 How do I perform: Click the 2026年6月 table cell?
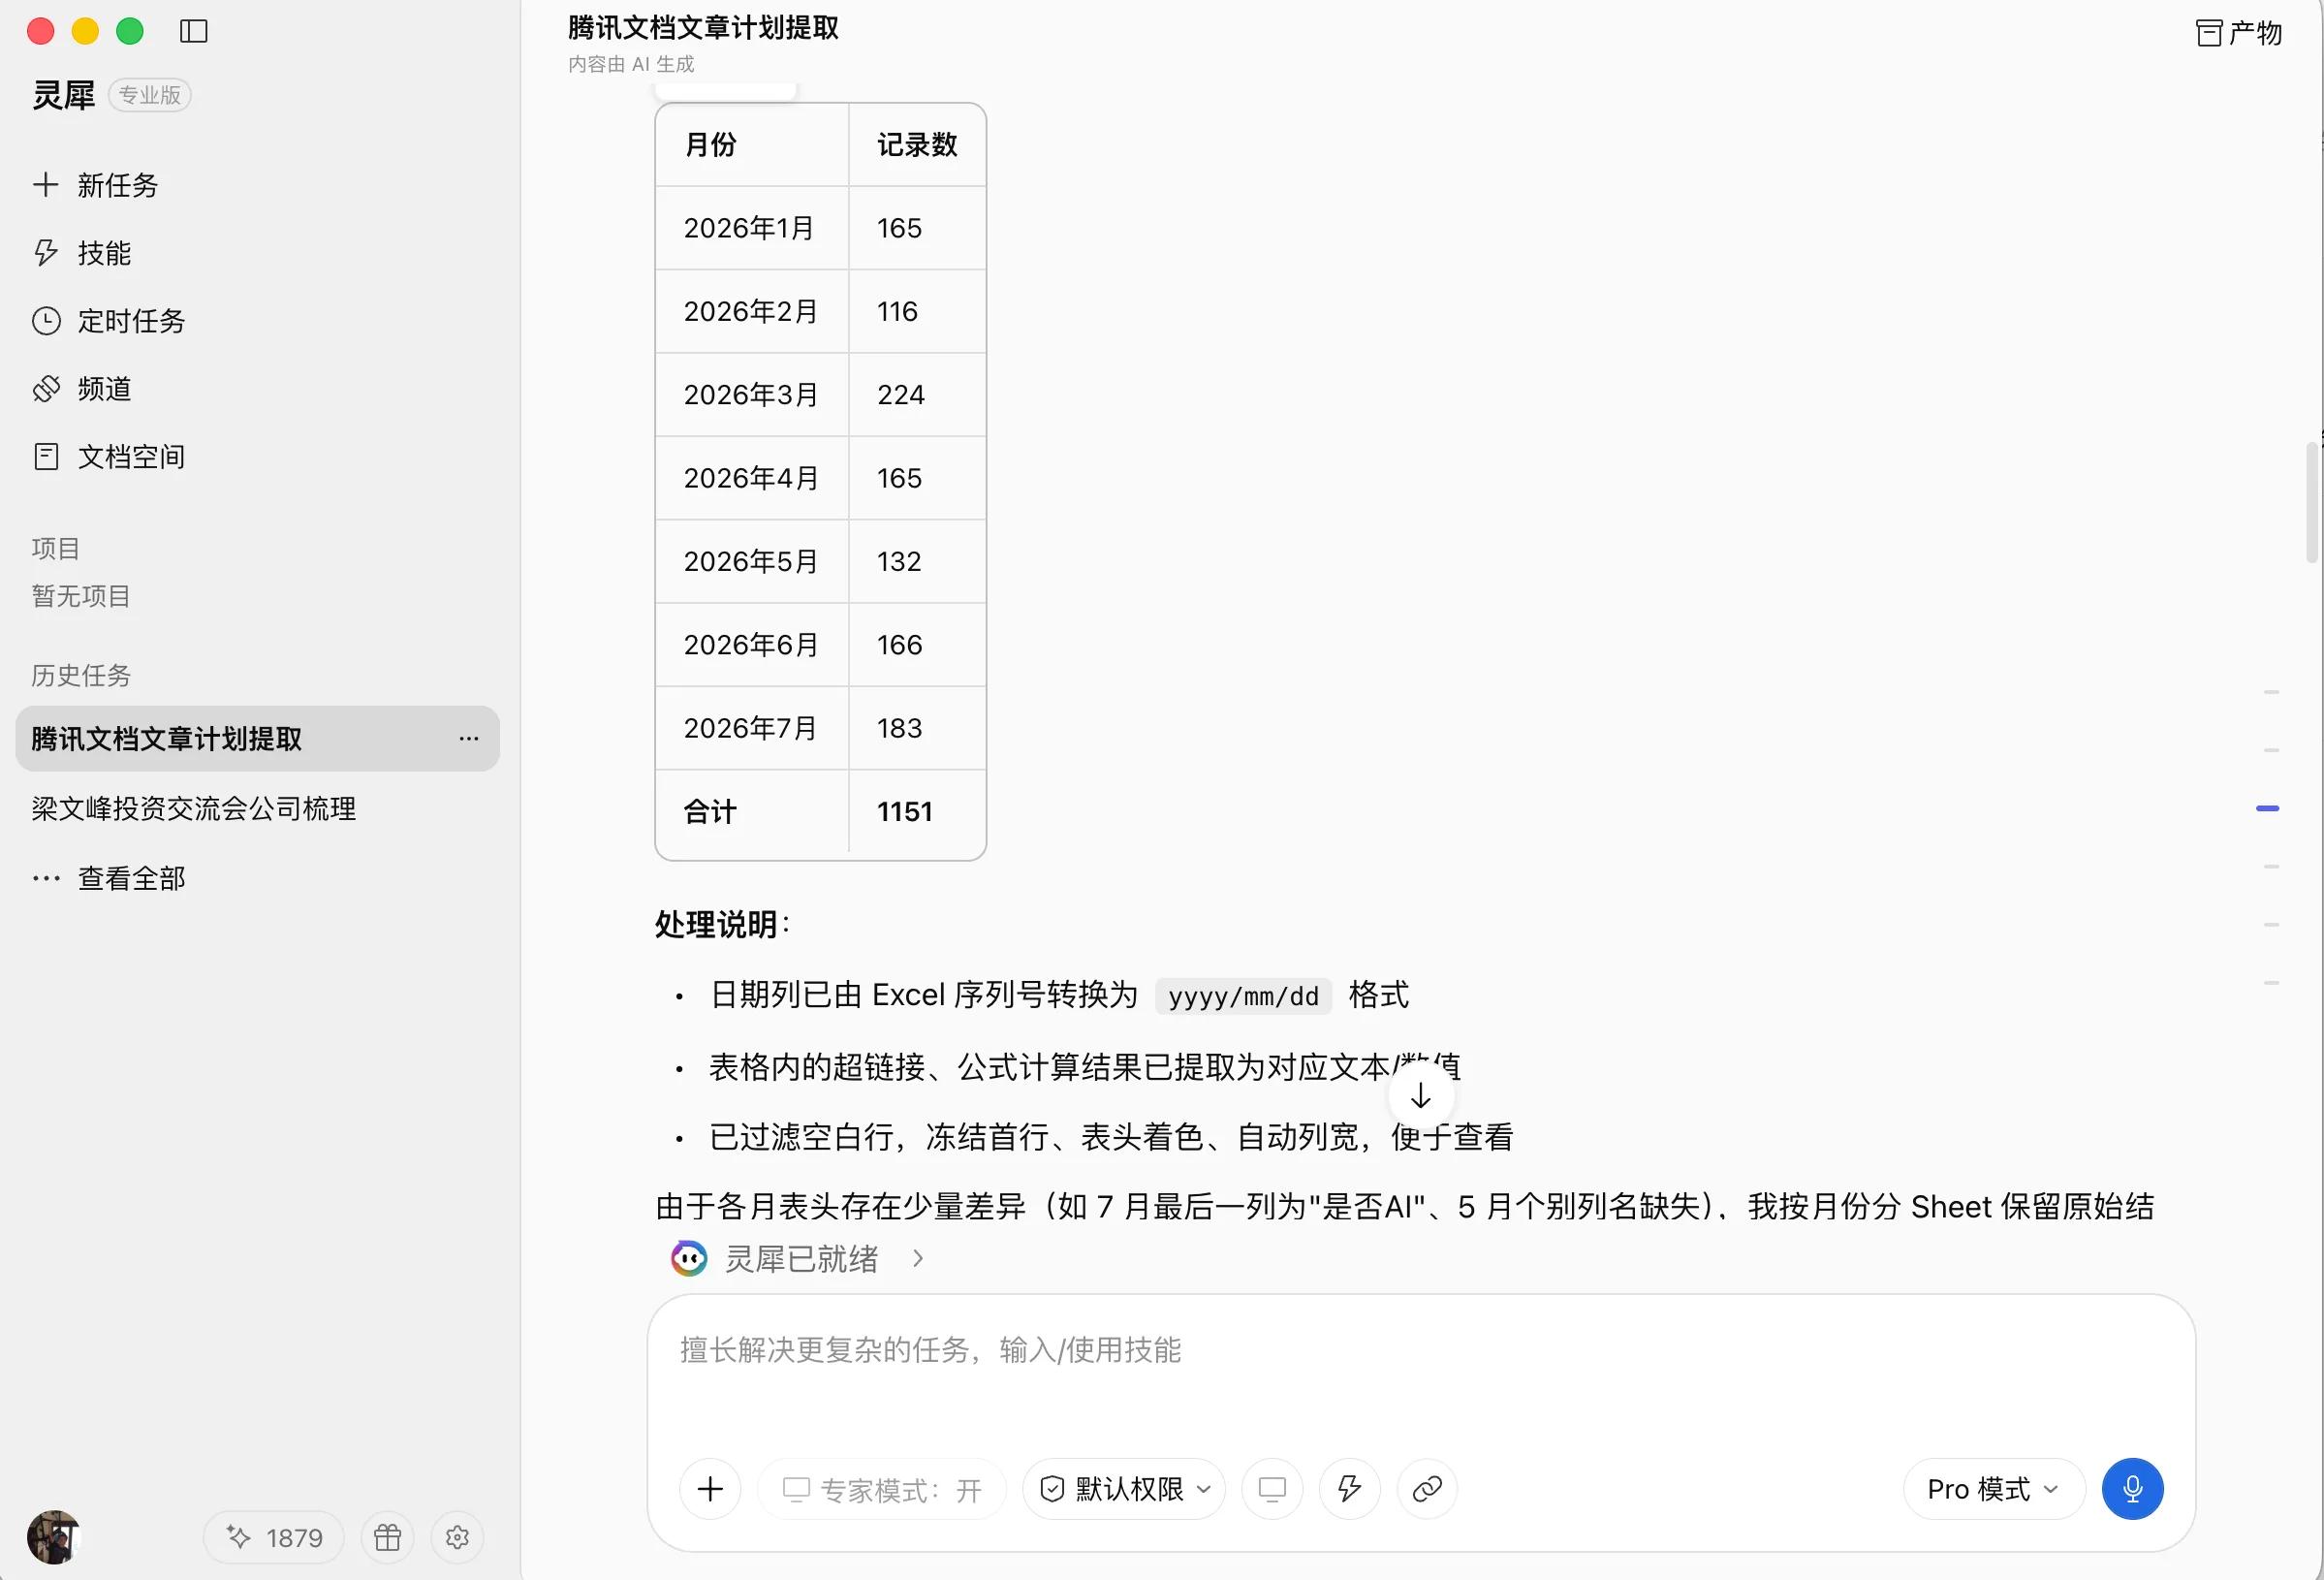pyautogui.click(x=752, y=645)
